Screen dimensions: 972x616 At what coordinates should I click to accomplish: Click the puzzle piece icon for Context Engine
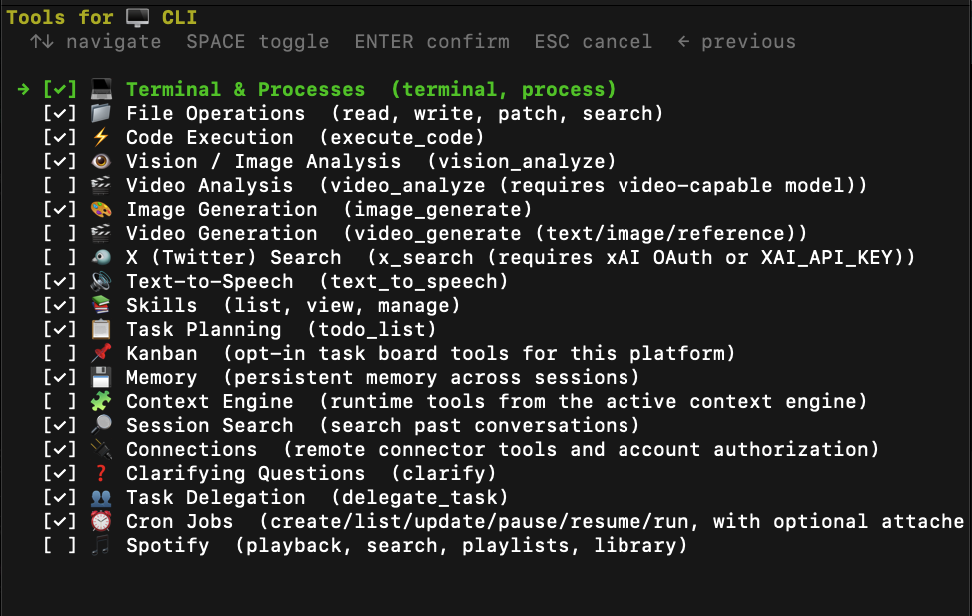click(x=101, y=402)
